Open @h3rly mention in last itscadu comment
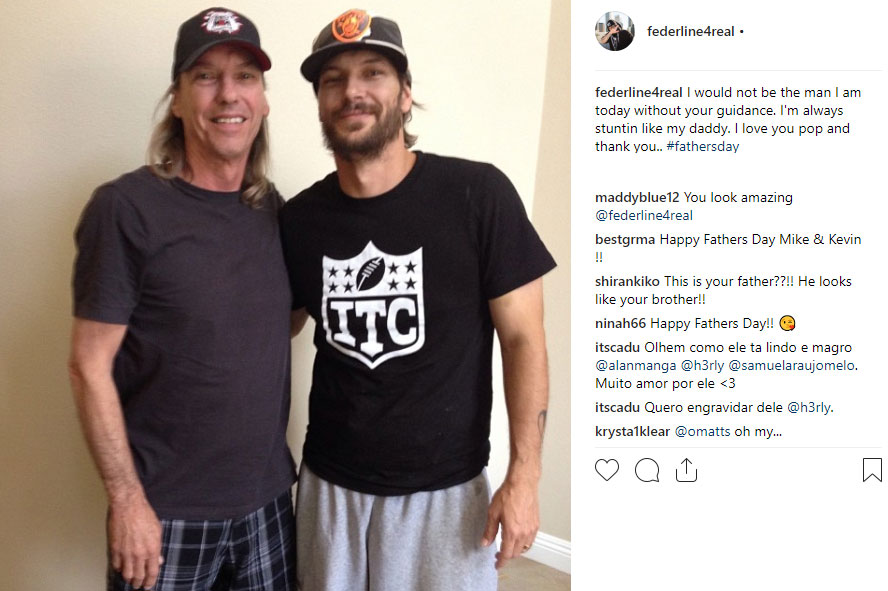This screenshot has height=591, width=888. [x=809, y=408]
